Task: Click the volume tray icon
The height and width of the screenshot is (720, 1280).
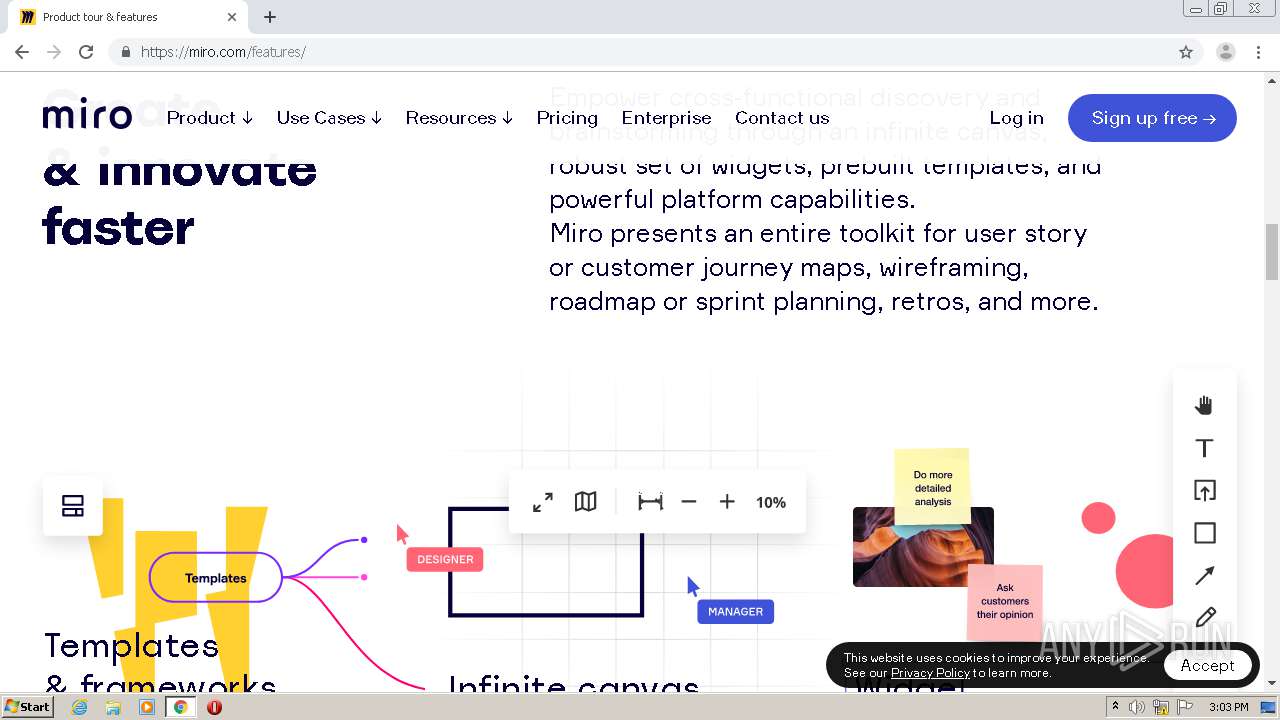Action: pyautogui.click(x=1137, y=707)
